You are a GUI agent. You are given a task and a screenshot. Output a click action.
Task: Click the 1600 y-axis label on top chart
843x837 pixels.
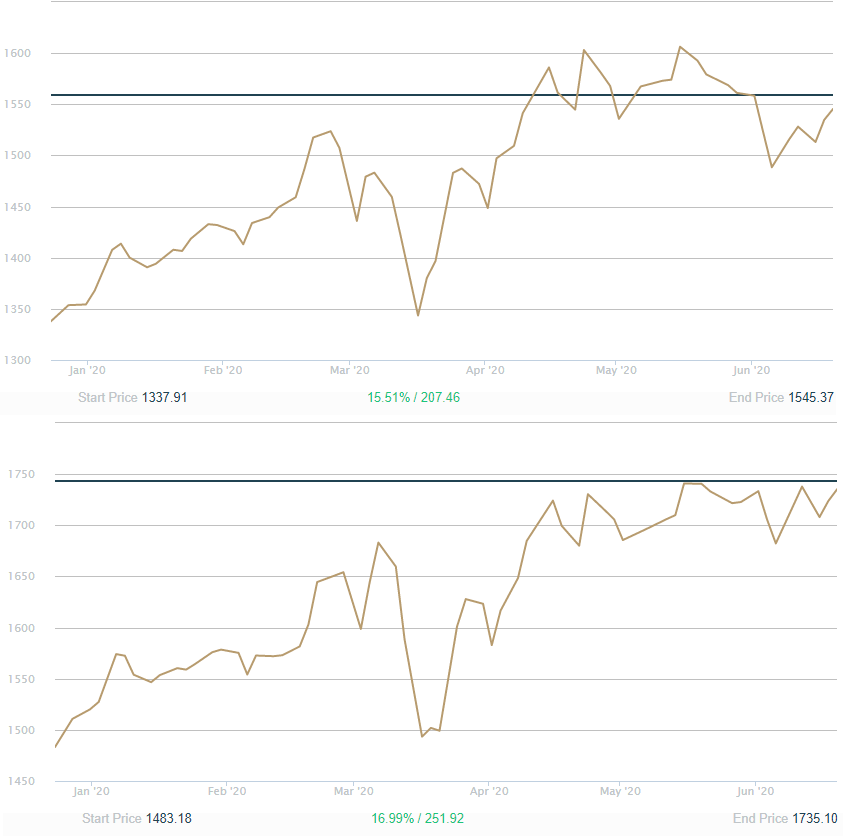point(18,53)
